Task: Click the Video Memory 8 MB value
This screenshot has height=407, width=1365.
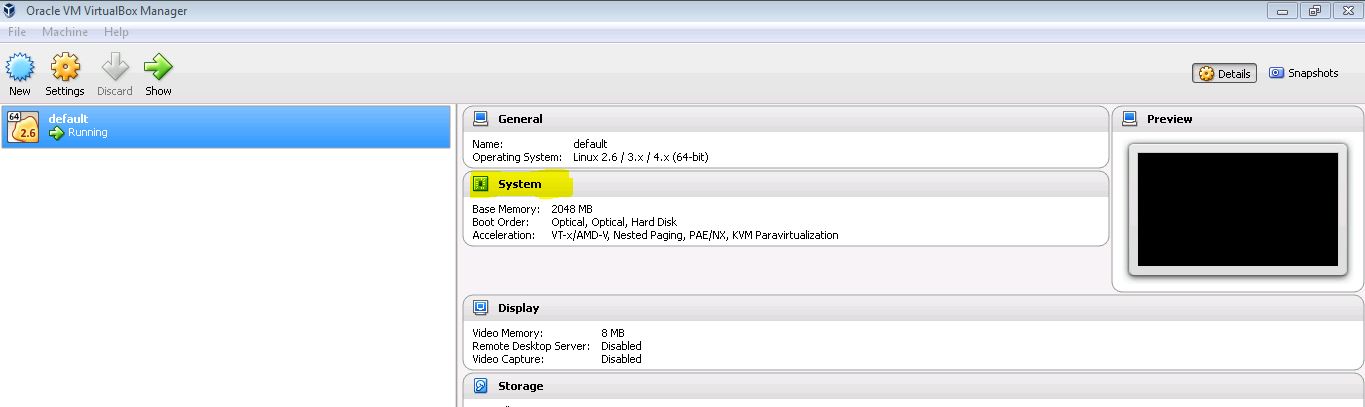Action: click(x=612, y=333)
